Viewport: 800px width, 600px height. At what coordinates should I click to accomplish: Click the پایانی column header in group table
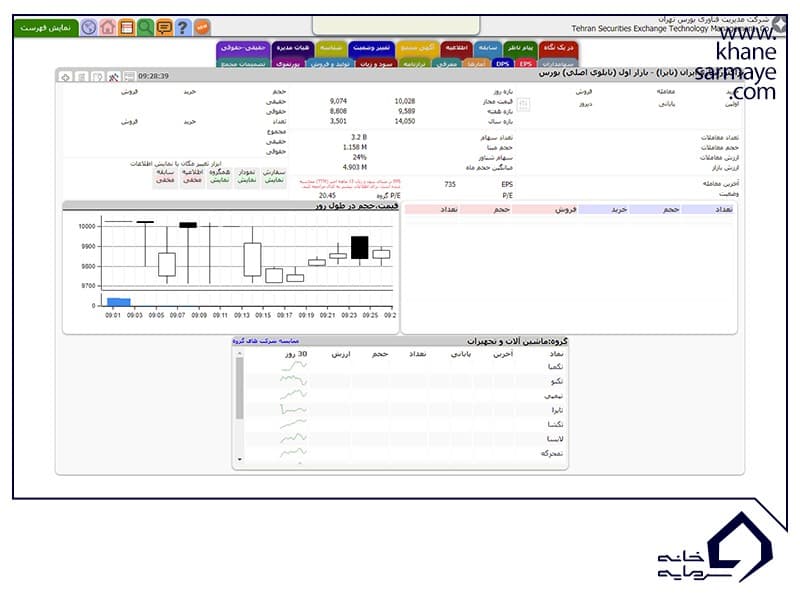point(461,354)
